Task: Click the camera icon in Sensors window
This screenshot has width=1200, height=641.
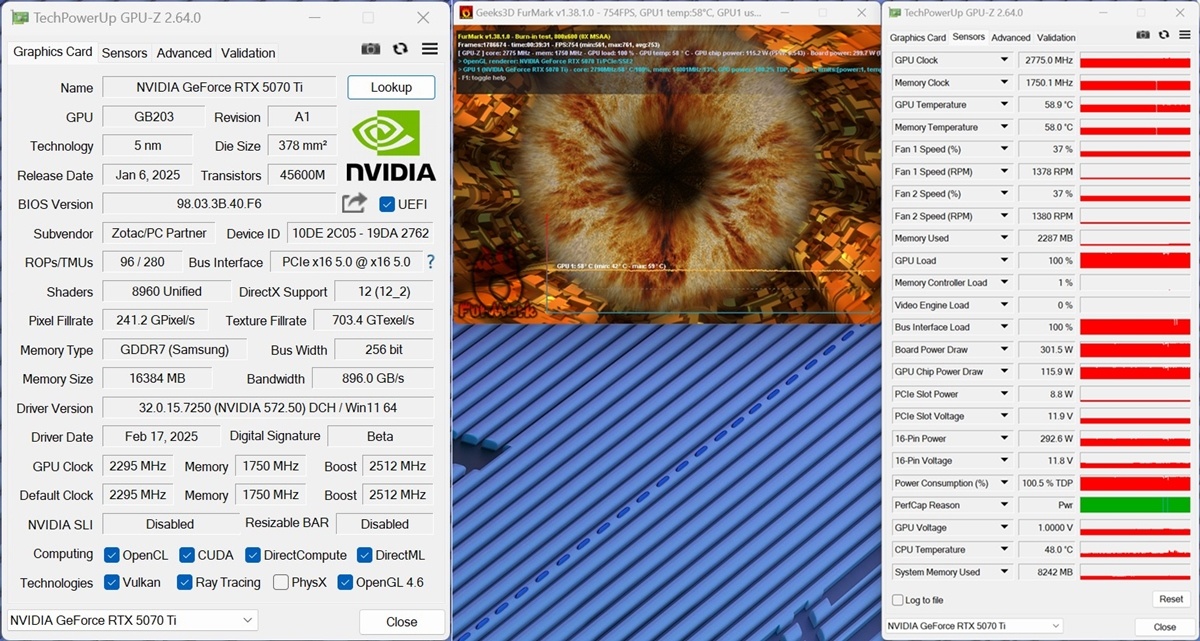Action: [x=1143, y=35]
